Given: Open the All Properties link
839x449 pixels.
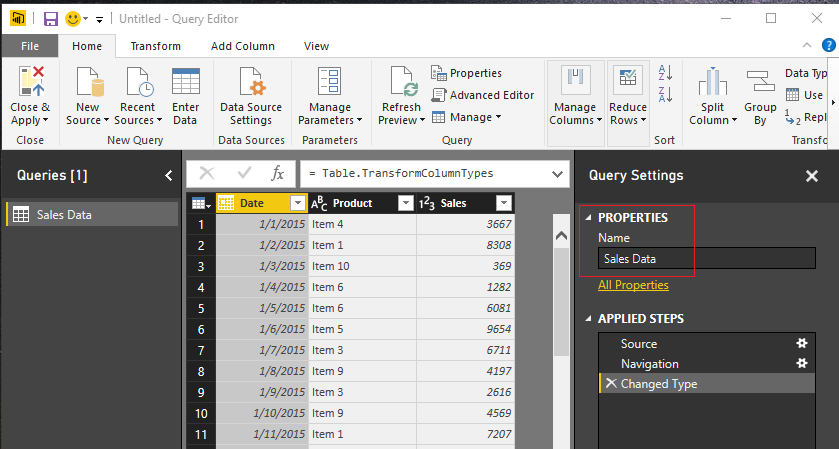Looking at the screenshot, I should tap(633, 285).
